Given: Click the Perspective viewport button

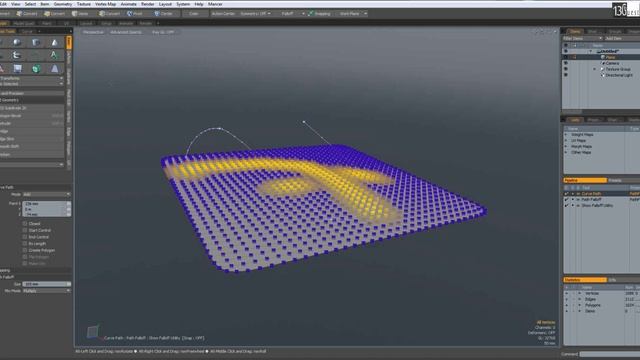Looking at the screenshot, I should [93, 32].
